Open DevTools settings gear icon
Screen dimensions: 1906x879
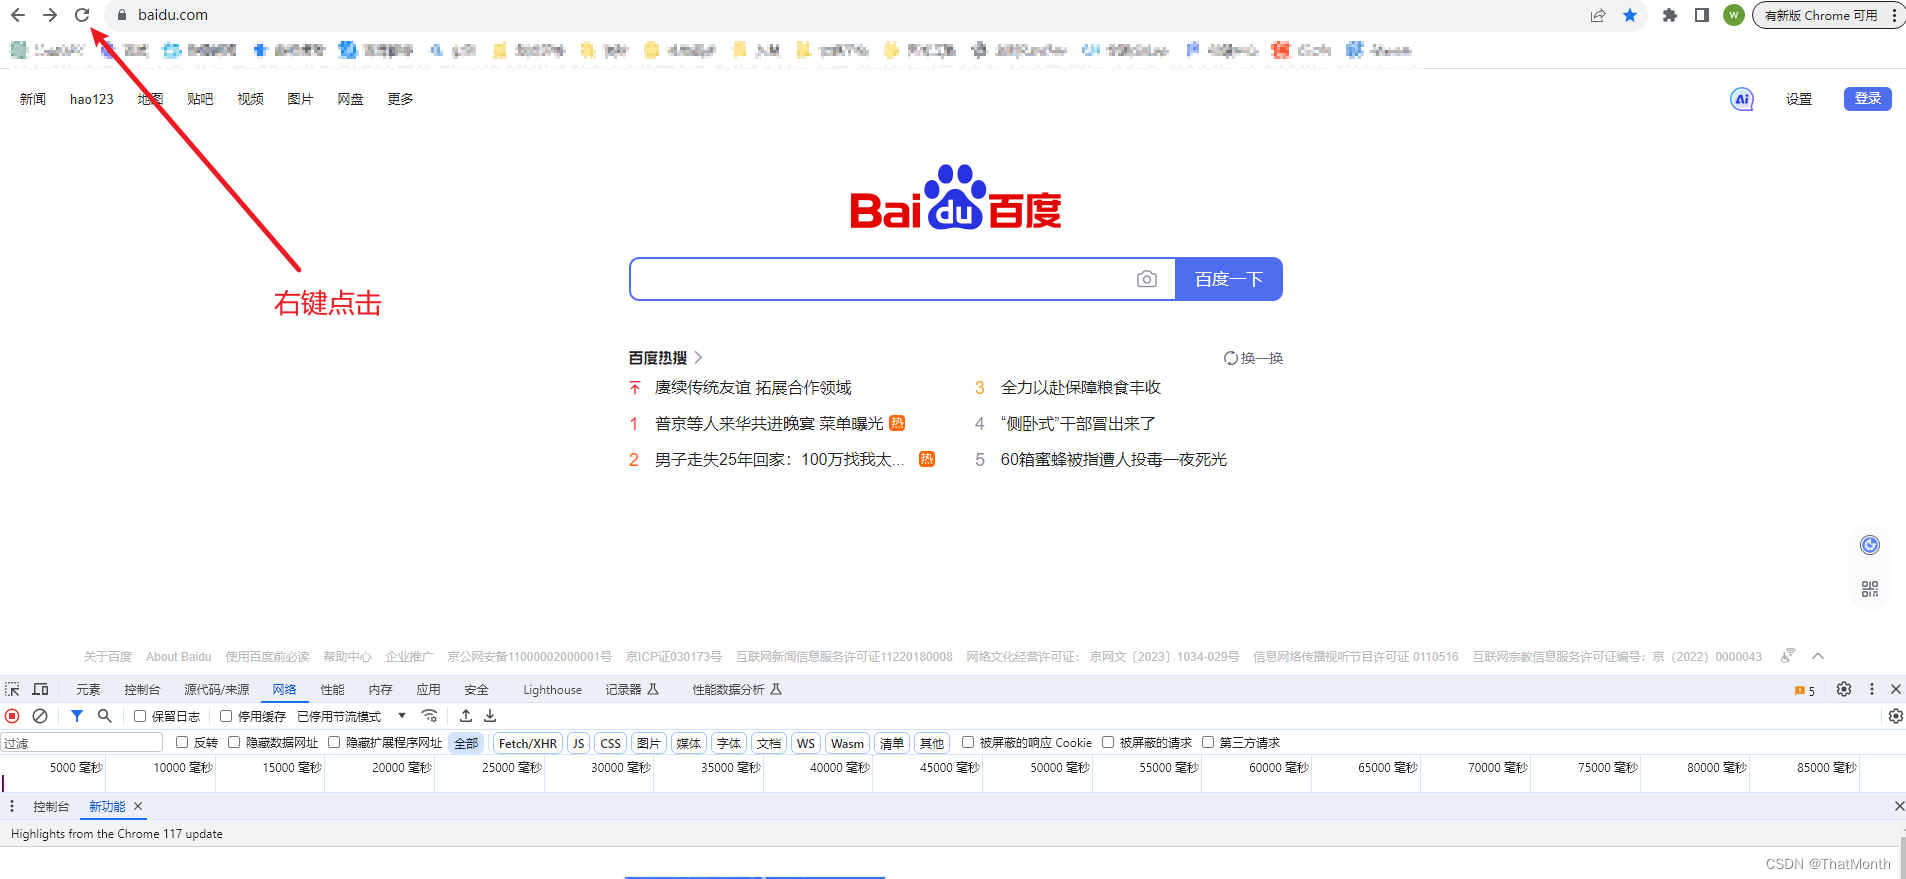point(1844,689)
